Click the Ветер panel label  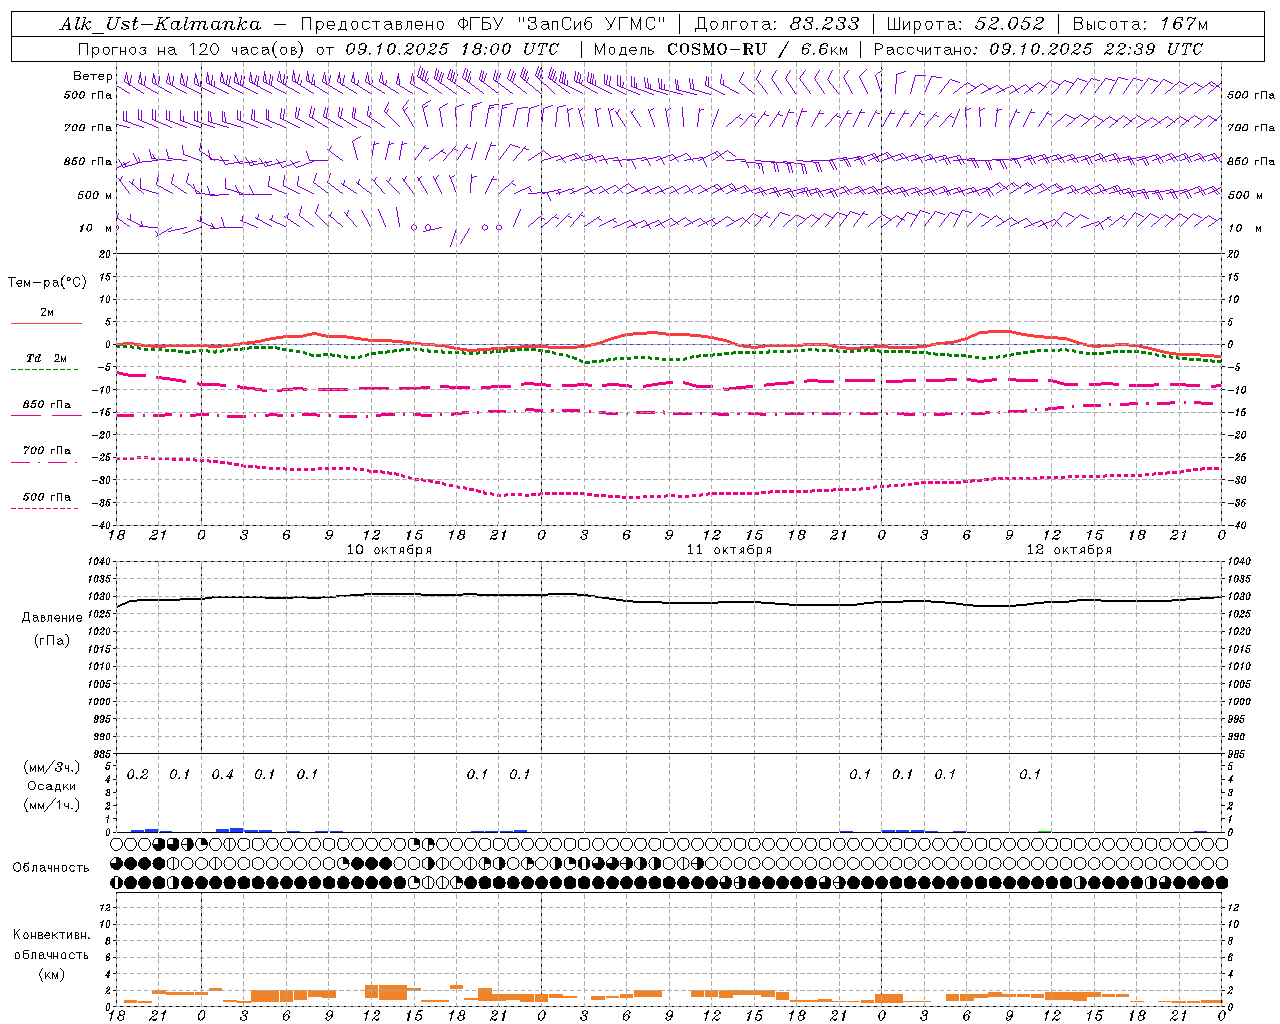pyautogui.click(x=93, y=76)
